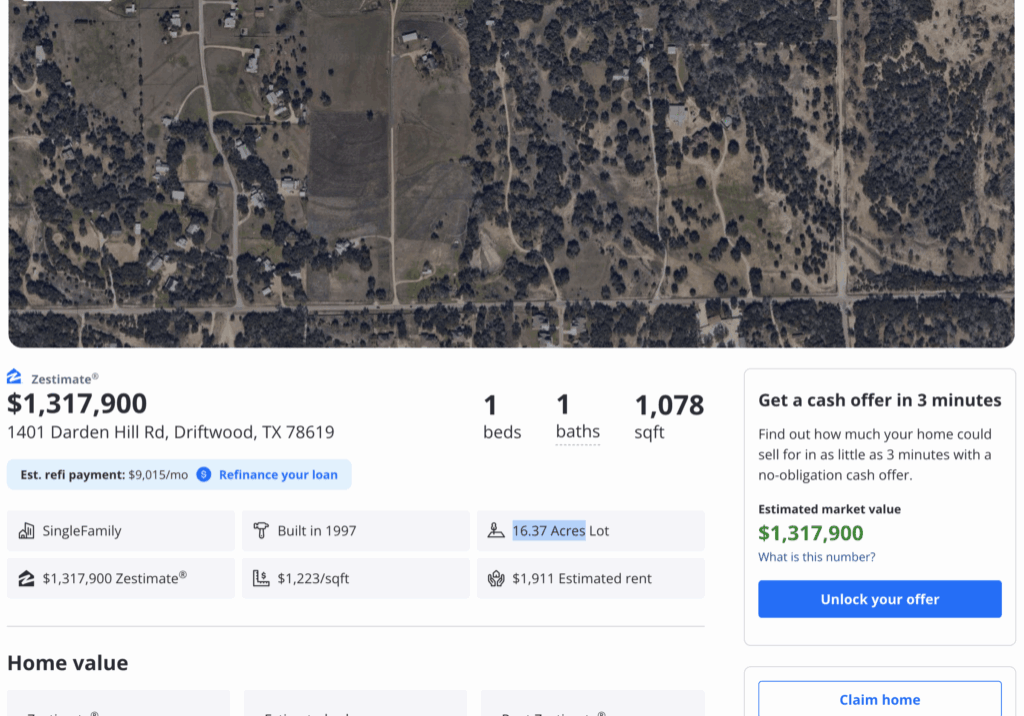The height and width of the screenshot is (716, 1024).
Task: Click the highlighted 16.37 Acres text
Action: coord(549,530)
